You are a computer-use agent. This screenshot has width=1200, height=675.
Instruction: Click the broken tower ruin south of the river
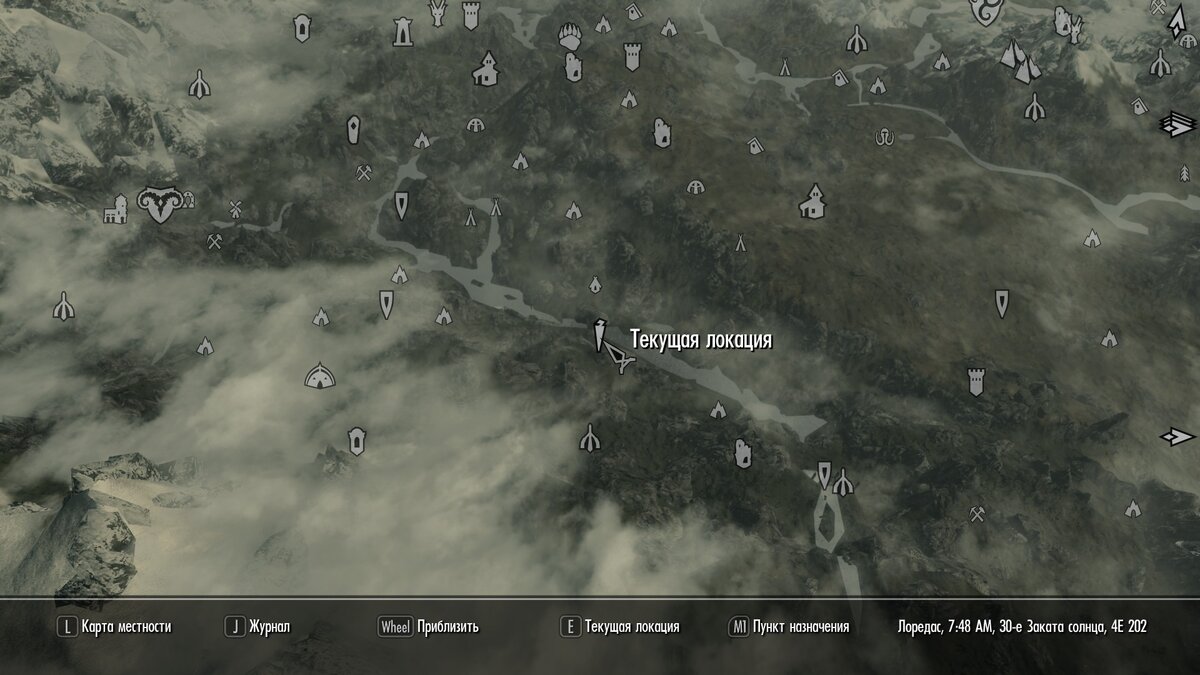coord(742,454)
